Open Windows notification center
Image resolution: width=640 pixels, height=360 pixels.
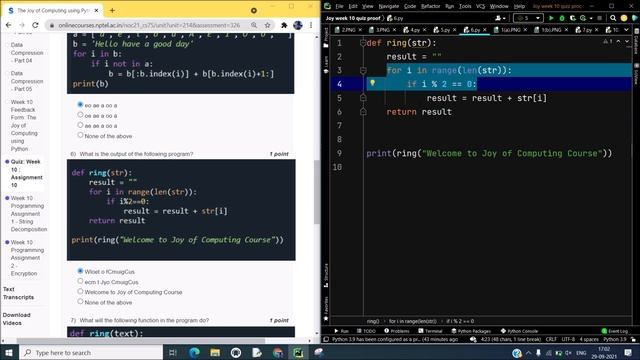[x=628, y=352]
